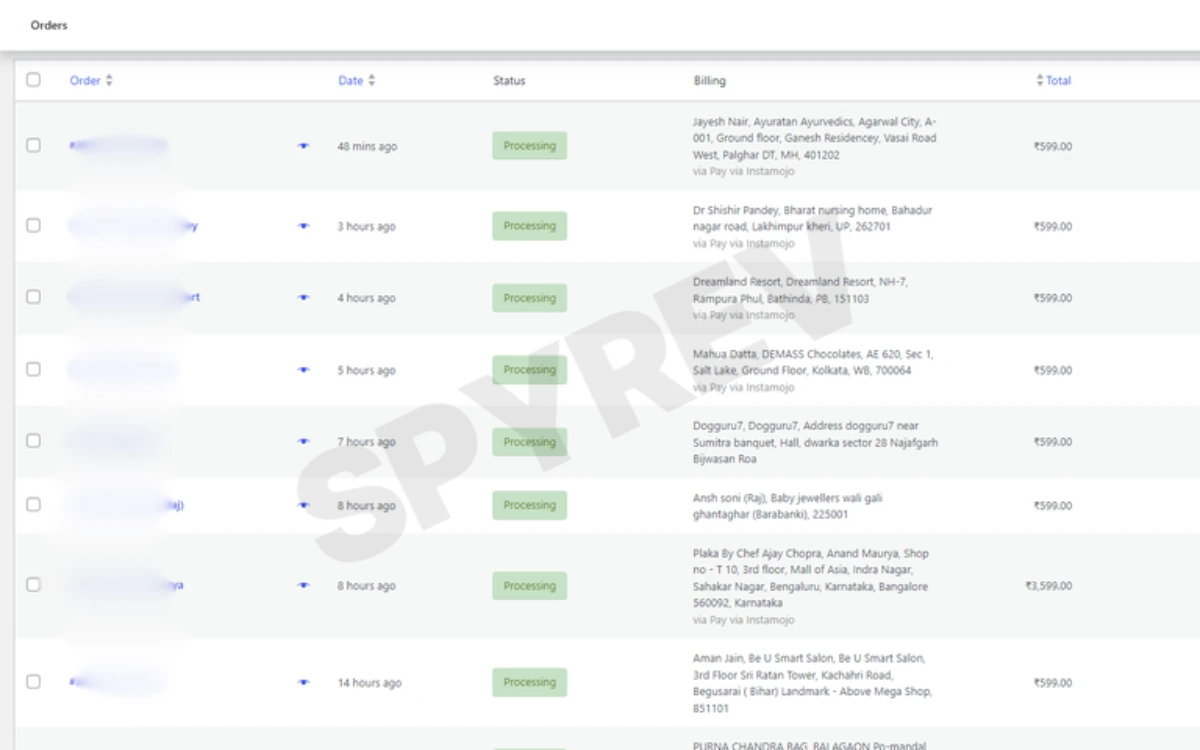The width and height of the screenshot is (1200, 750).
Task: Click preview eye icon for 3 hours ago order
Action: click(303, 226)
